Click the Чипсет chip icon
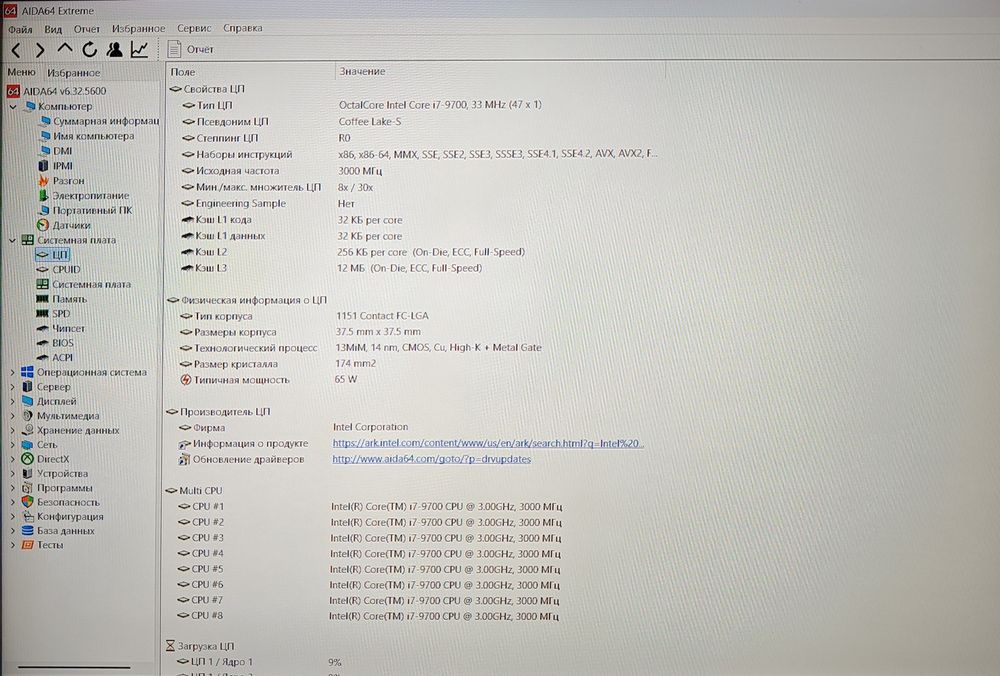Image resolution: width=1000 pixels, height=676 pixels. [43, 328]
